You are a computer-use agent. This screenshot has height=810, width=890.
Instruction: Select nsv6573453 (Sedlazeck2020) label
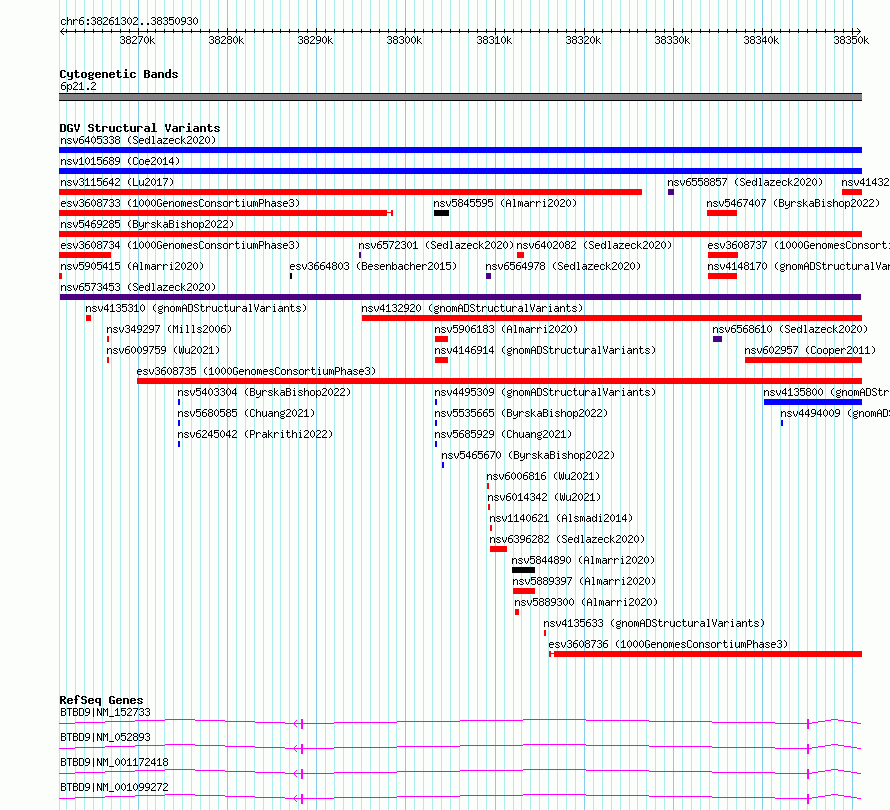tap(138, 287)
